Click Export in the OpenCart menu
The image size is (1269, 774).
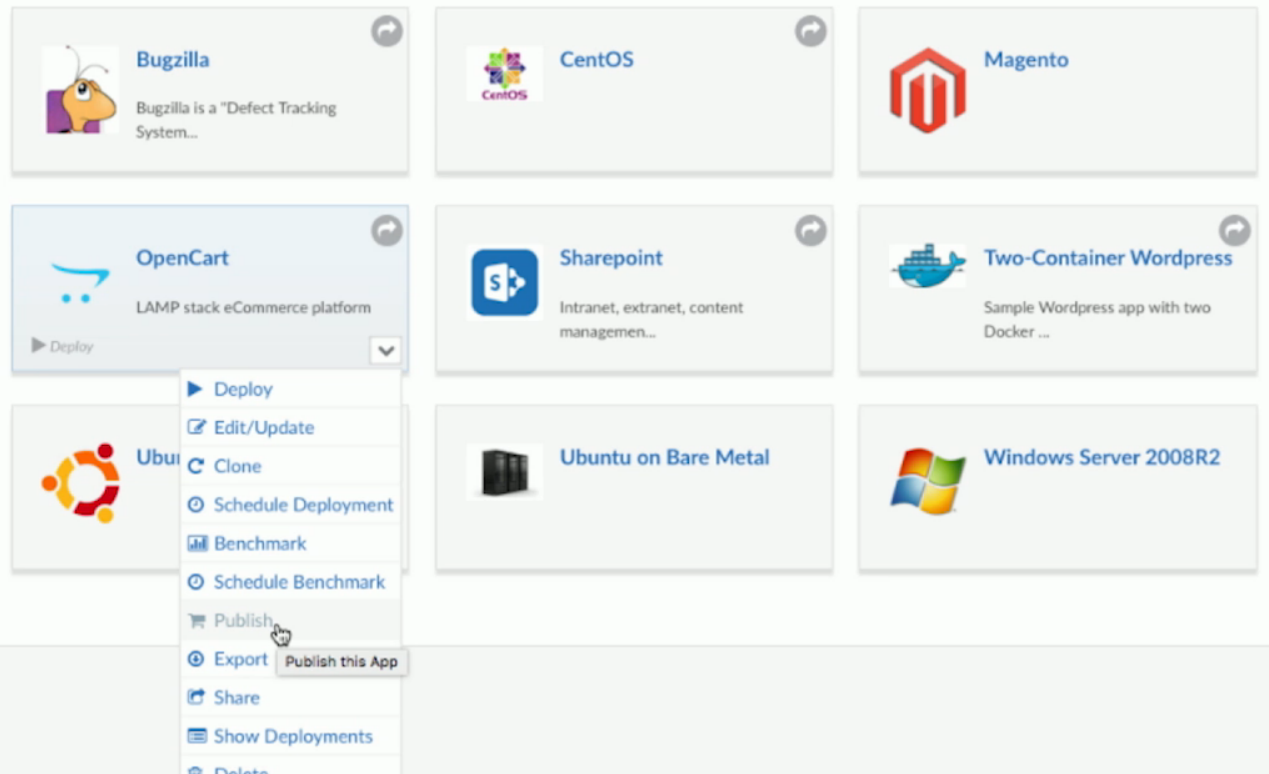coord(240,660)
